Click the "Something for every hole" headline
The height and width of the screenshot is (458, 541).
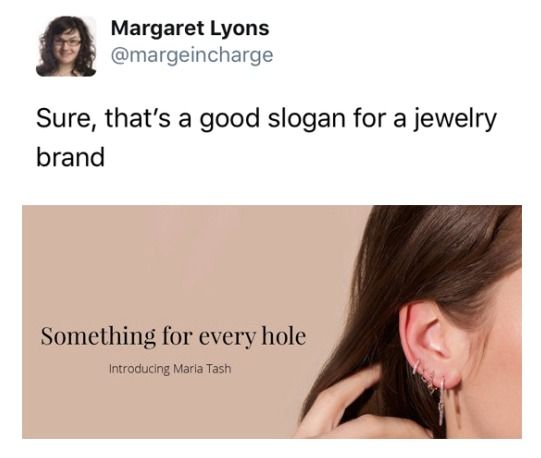(x=173, y=336)
